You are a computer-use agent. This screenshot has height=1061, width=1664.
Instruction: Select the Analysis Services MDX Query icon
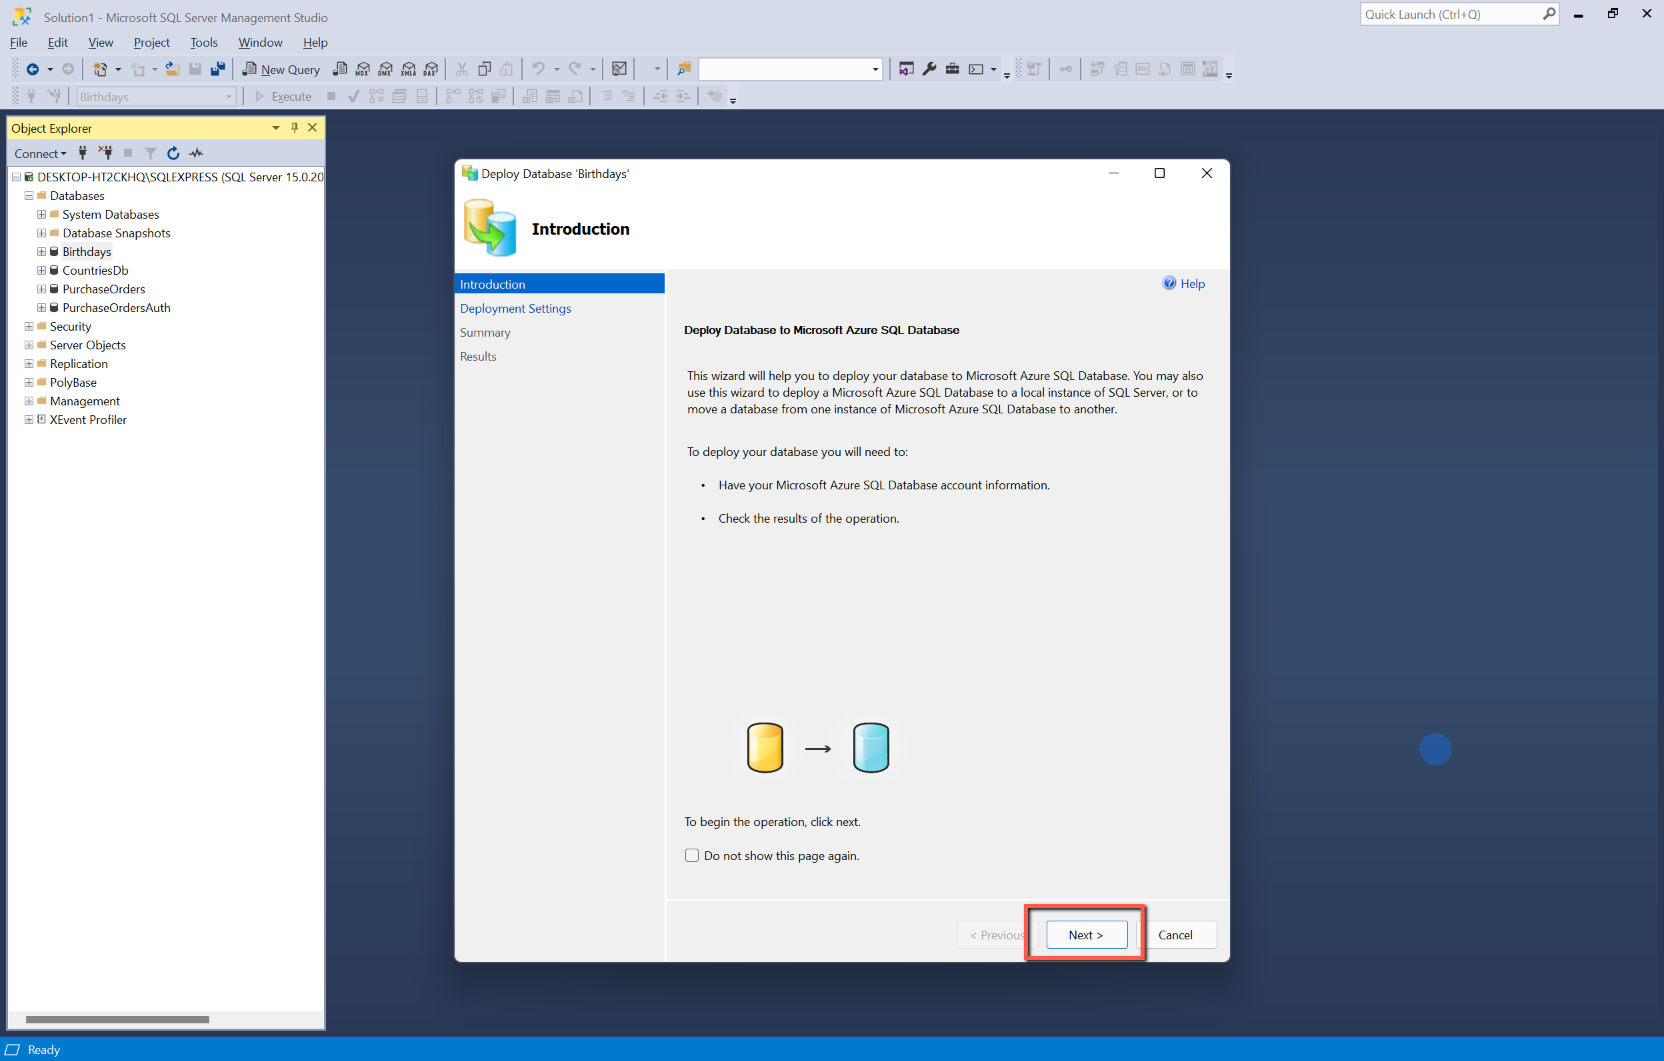(x=362, y=69)
